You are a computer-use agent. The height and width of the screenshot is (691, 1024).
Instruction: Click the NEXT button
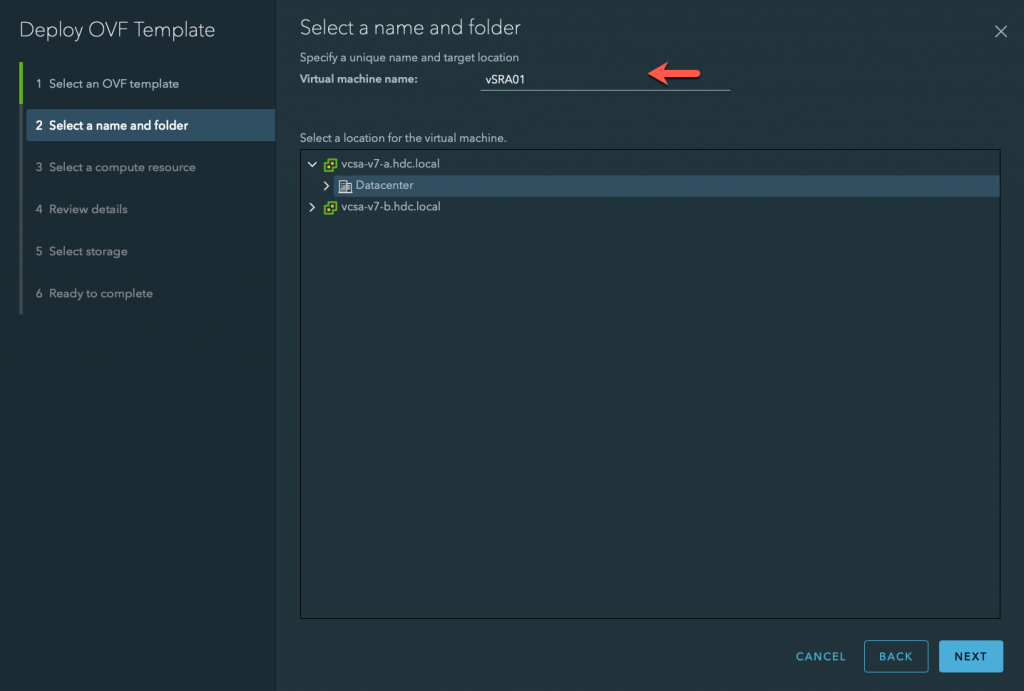click(970, 656)
